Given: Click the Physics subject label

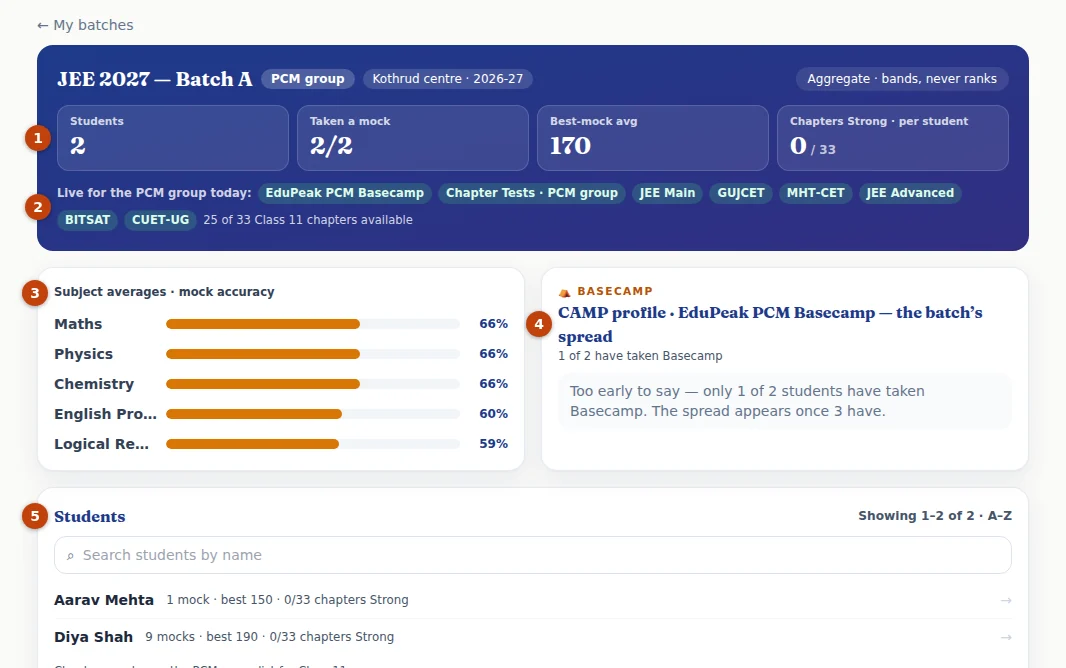Looking at the screenshot, I should click(84, 354).
